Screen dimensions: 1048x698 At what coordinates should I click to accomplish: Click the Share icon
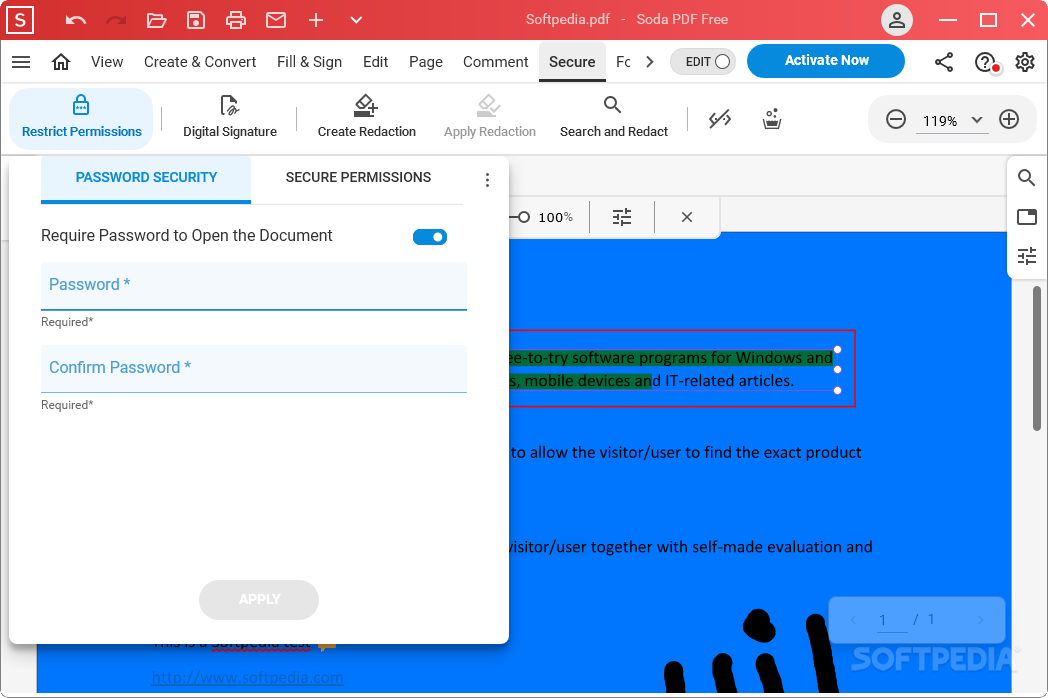(x=944, y=62)
